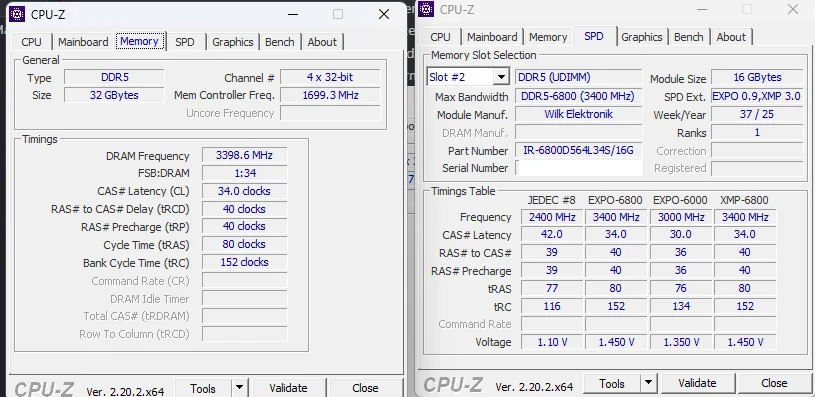This screenshot has width=815, height=397.
Task: Switch to Graphics tab in left window
Action: coord(232,42)
